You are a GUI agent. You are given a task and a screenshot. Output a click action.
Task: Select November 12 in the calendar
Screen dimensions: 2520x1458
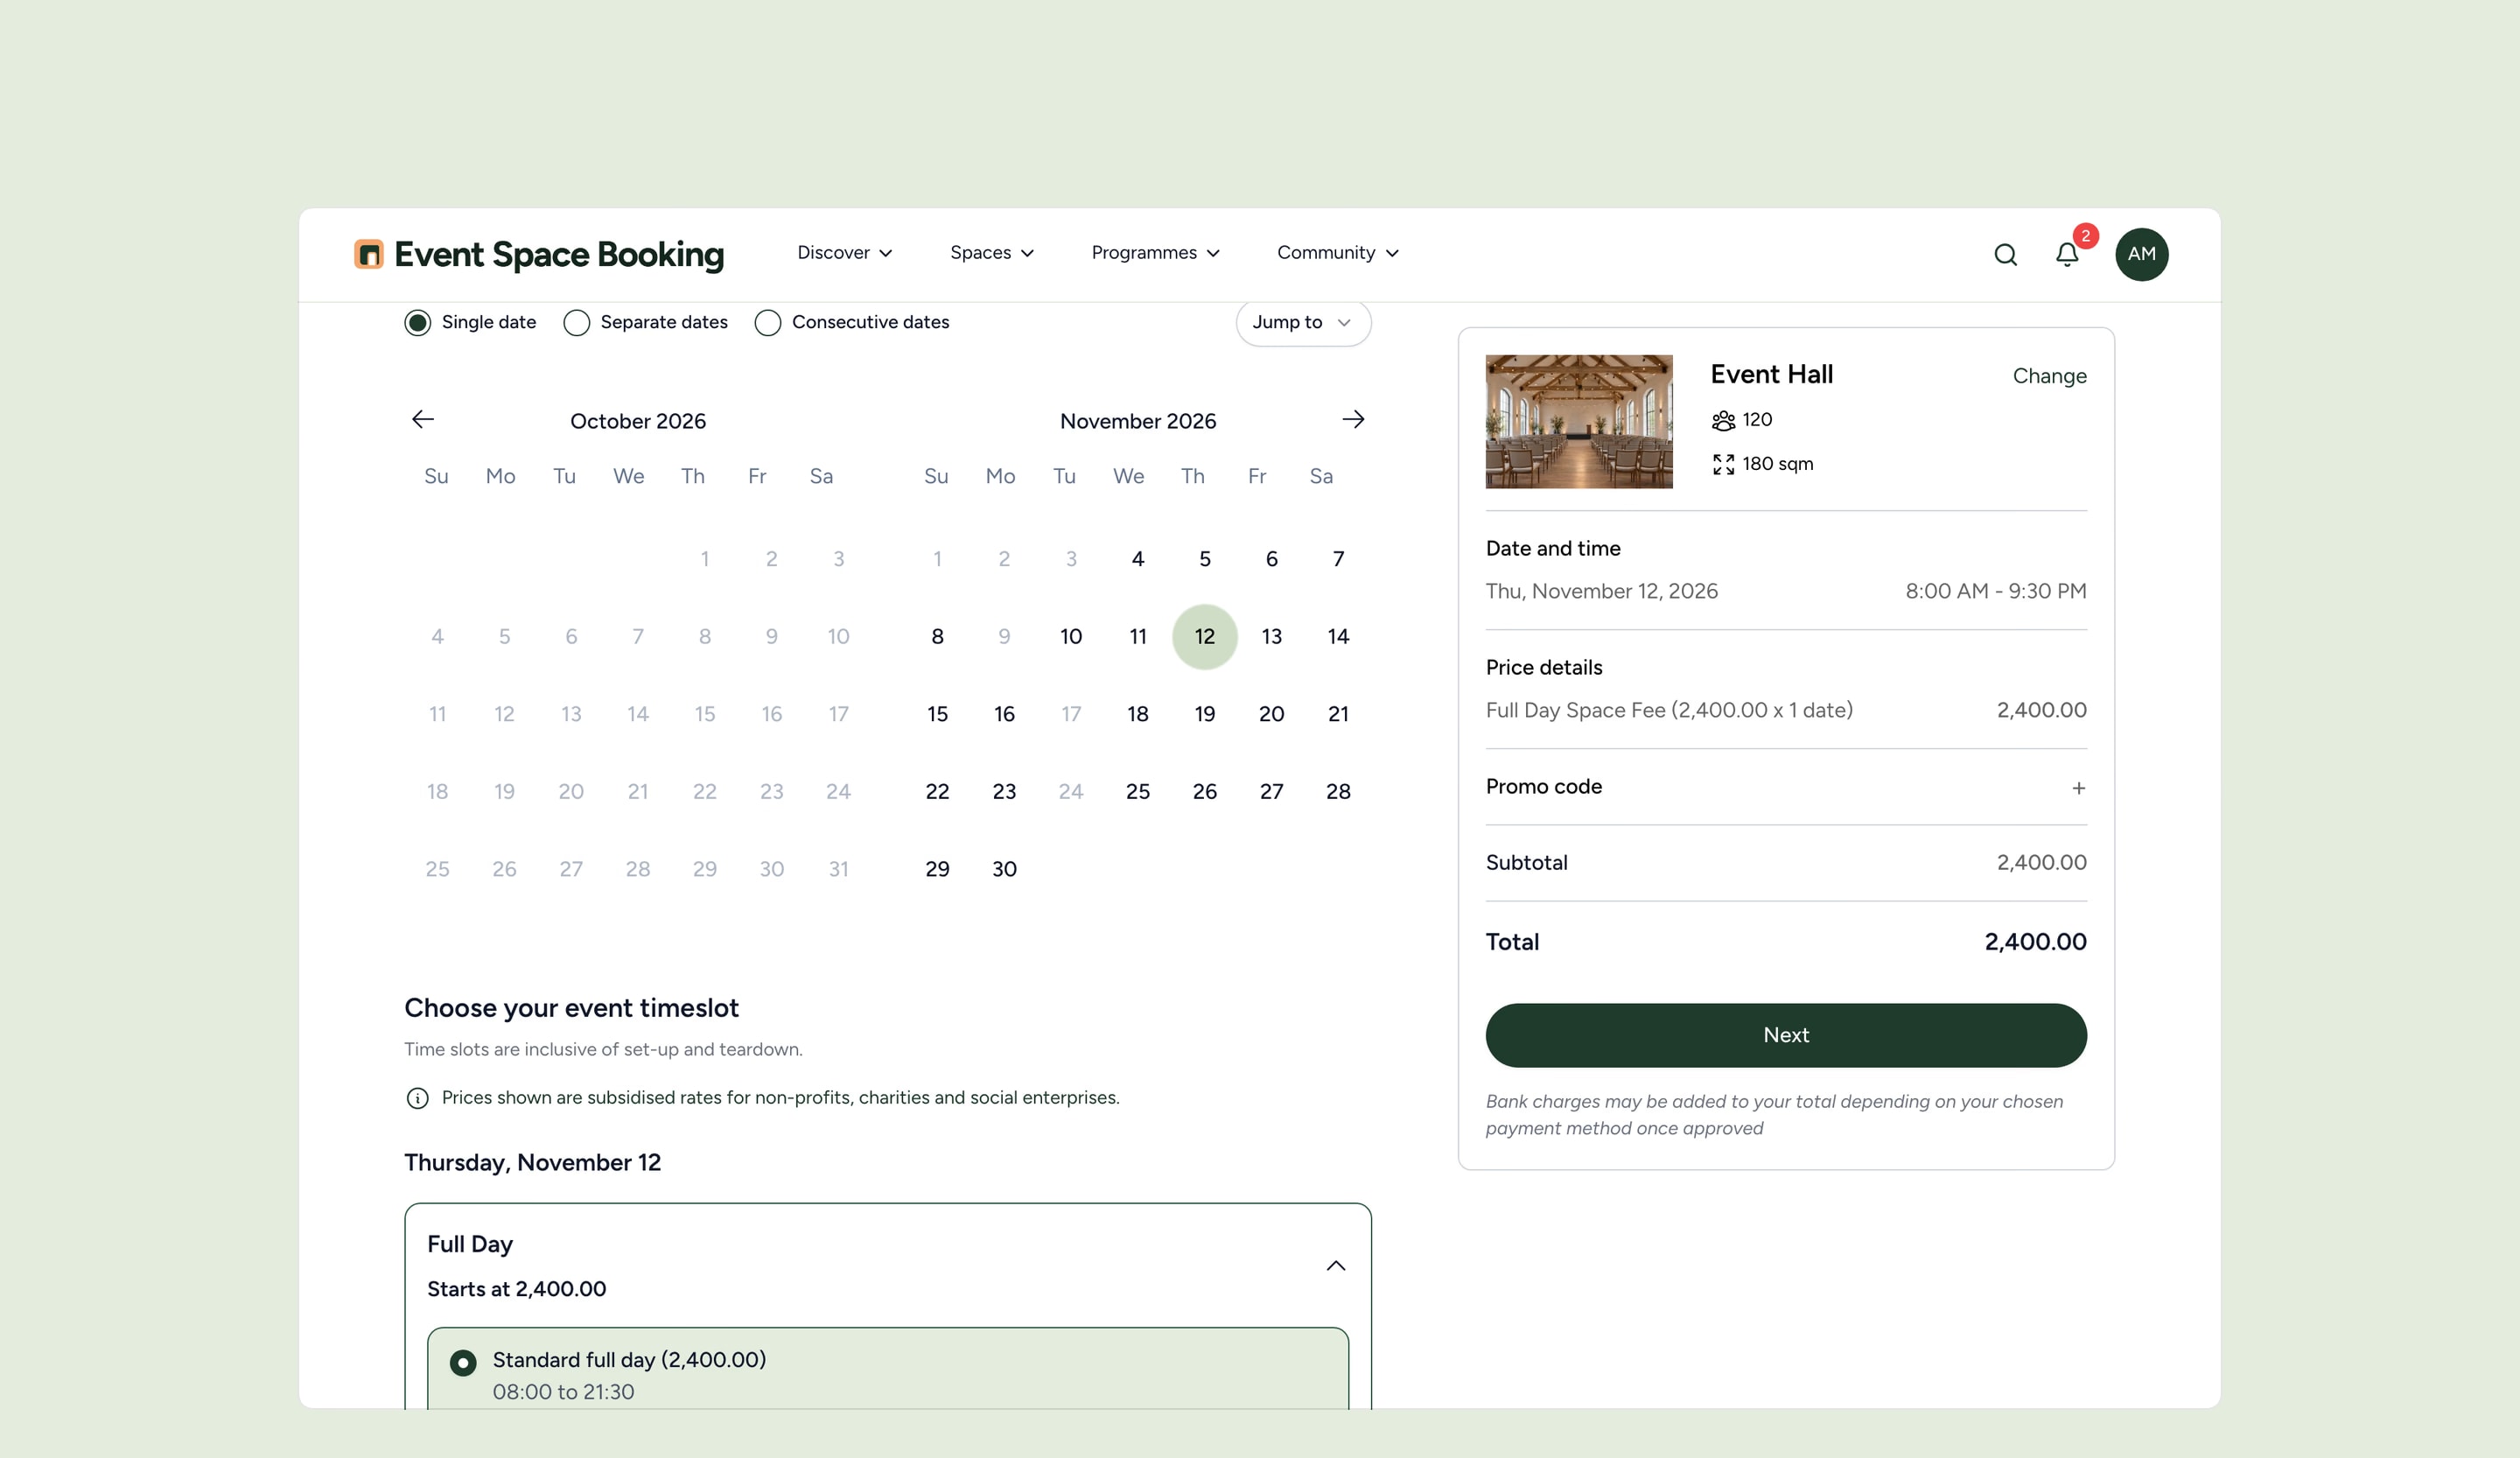1204,637
